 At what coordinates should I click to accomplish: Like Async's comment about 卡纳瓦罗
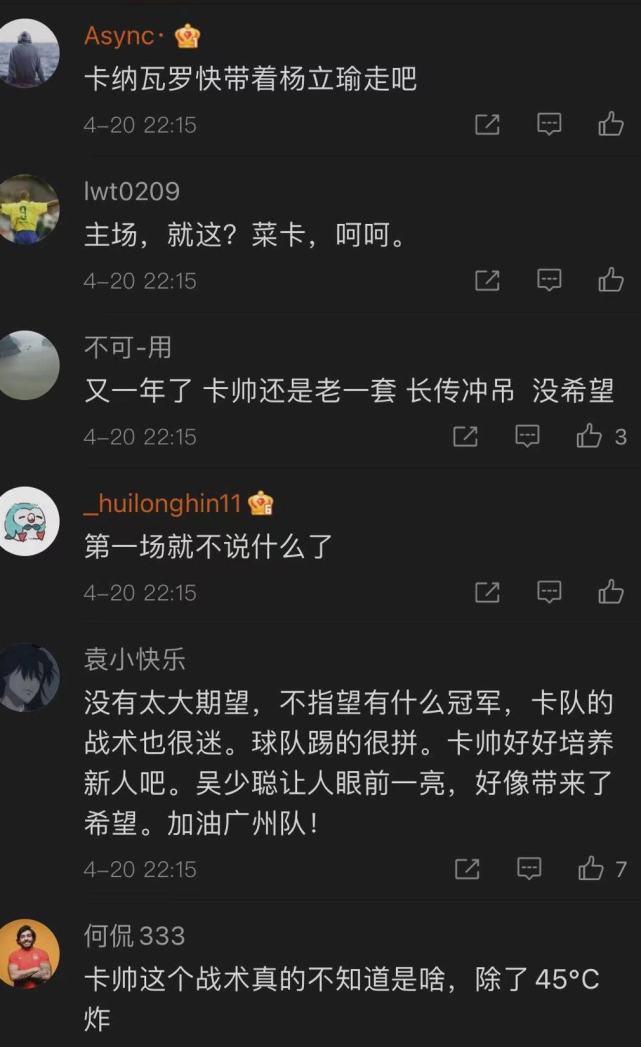click(x=610, y=124)
